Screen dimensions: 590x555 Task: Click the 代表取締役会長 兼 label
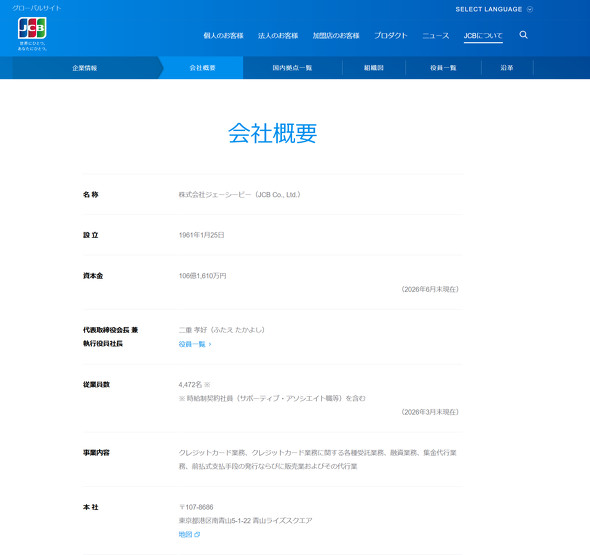tap(110, 330)
